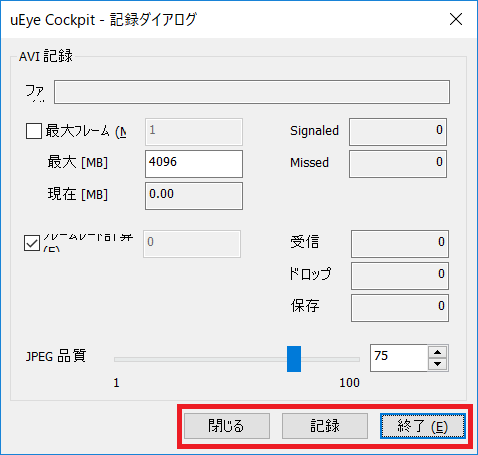Click the JPEG quality value box showing 75

[x=399, y=358]
